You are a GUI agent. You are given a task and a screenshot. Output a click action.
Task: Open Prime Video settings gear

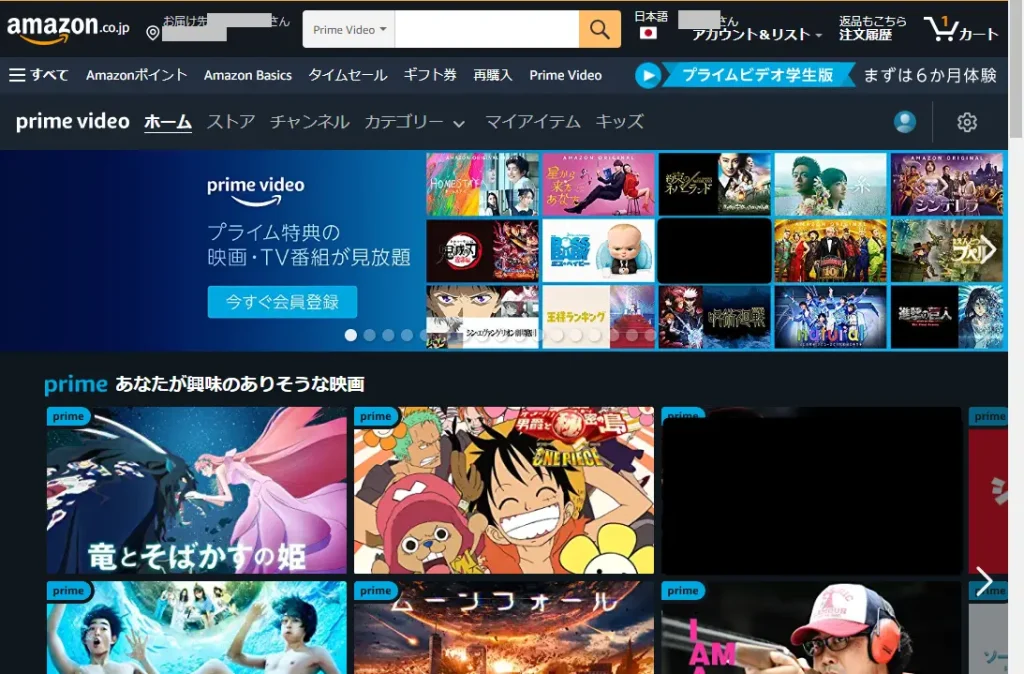[x=967, y=122]
